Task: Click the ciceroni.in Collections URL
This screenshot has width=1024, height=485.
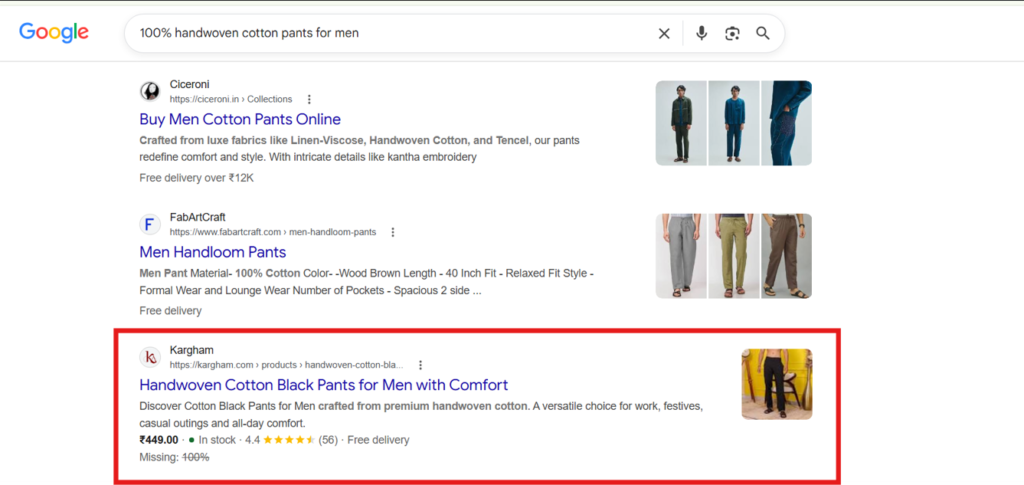Action: (231, 99)
